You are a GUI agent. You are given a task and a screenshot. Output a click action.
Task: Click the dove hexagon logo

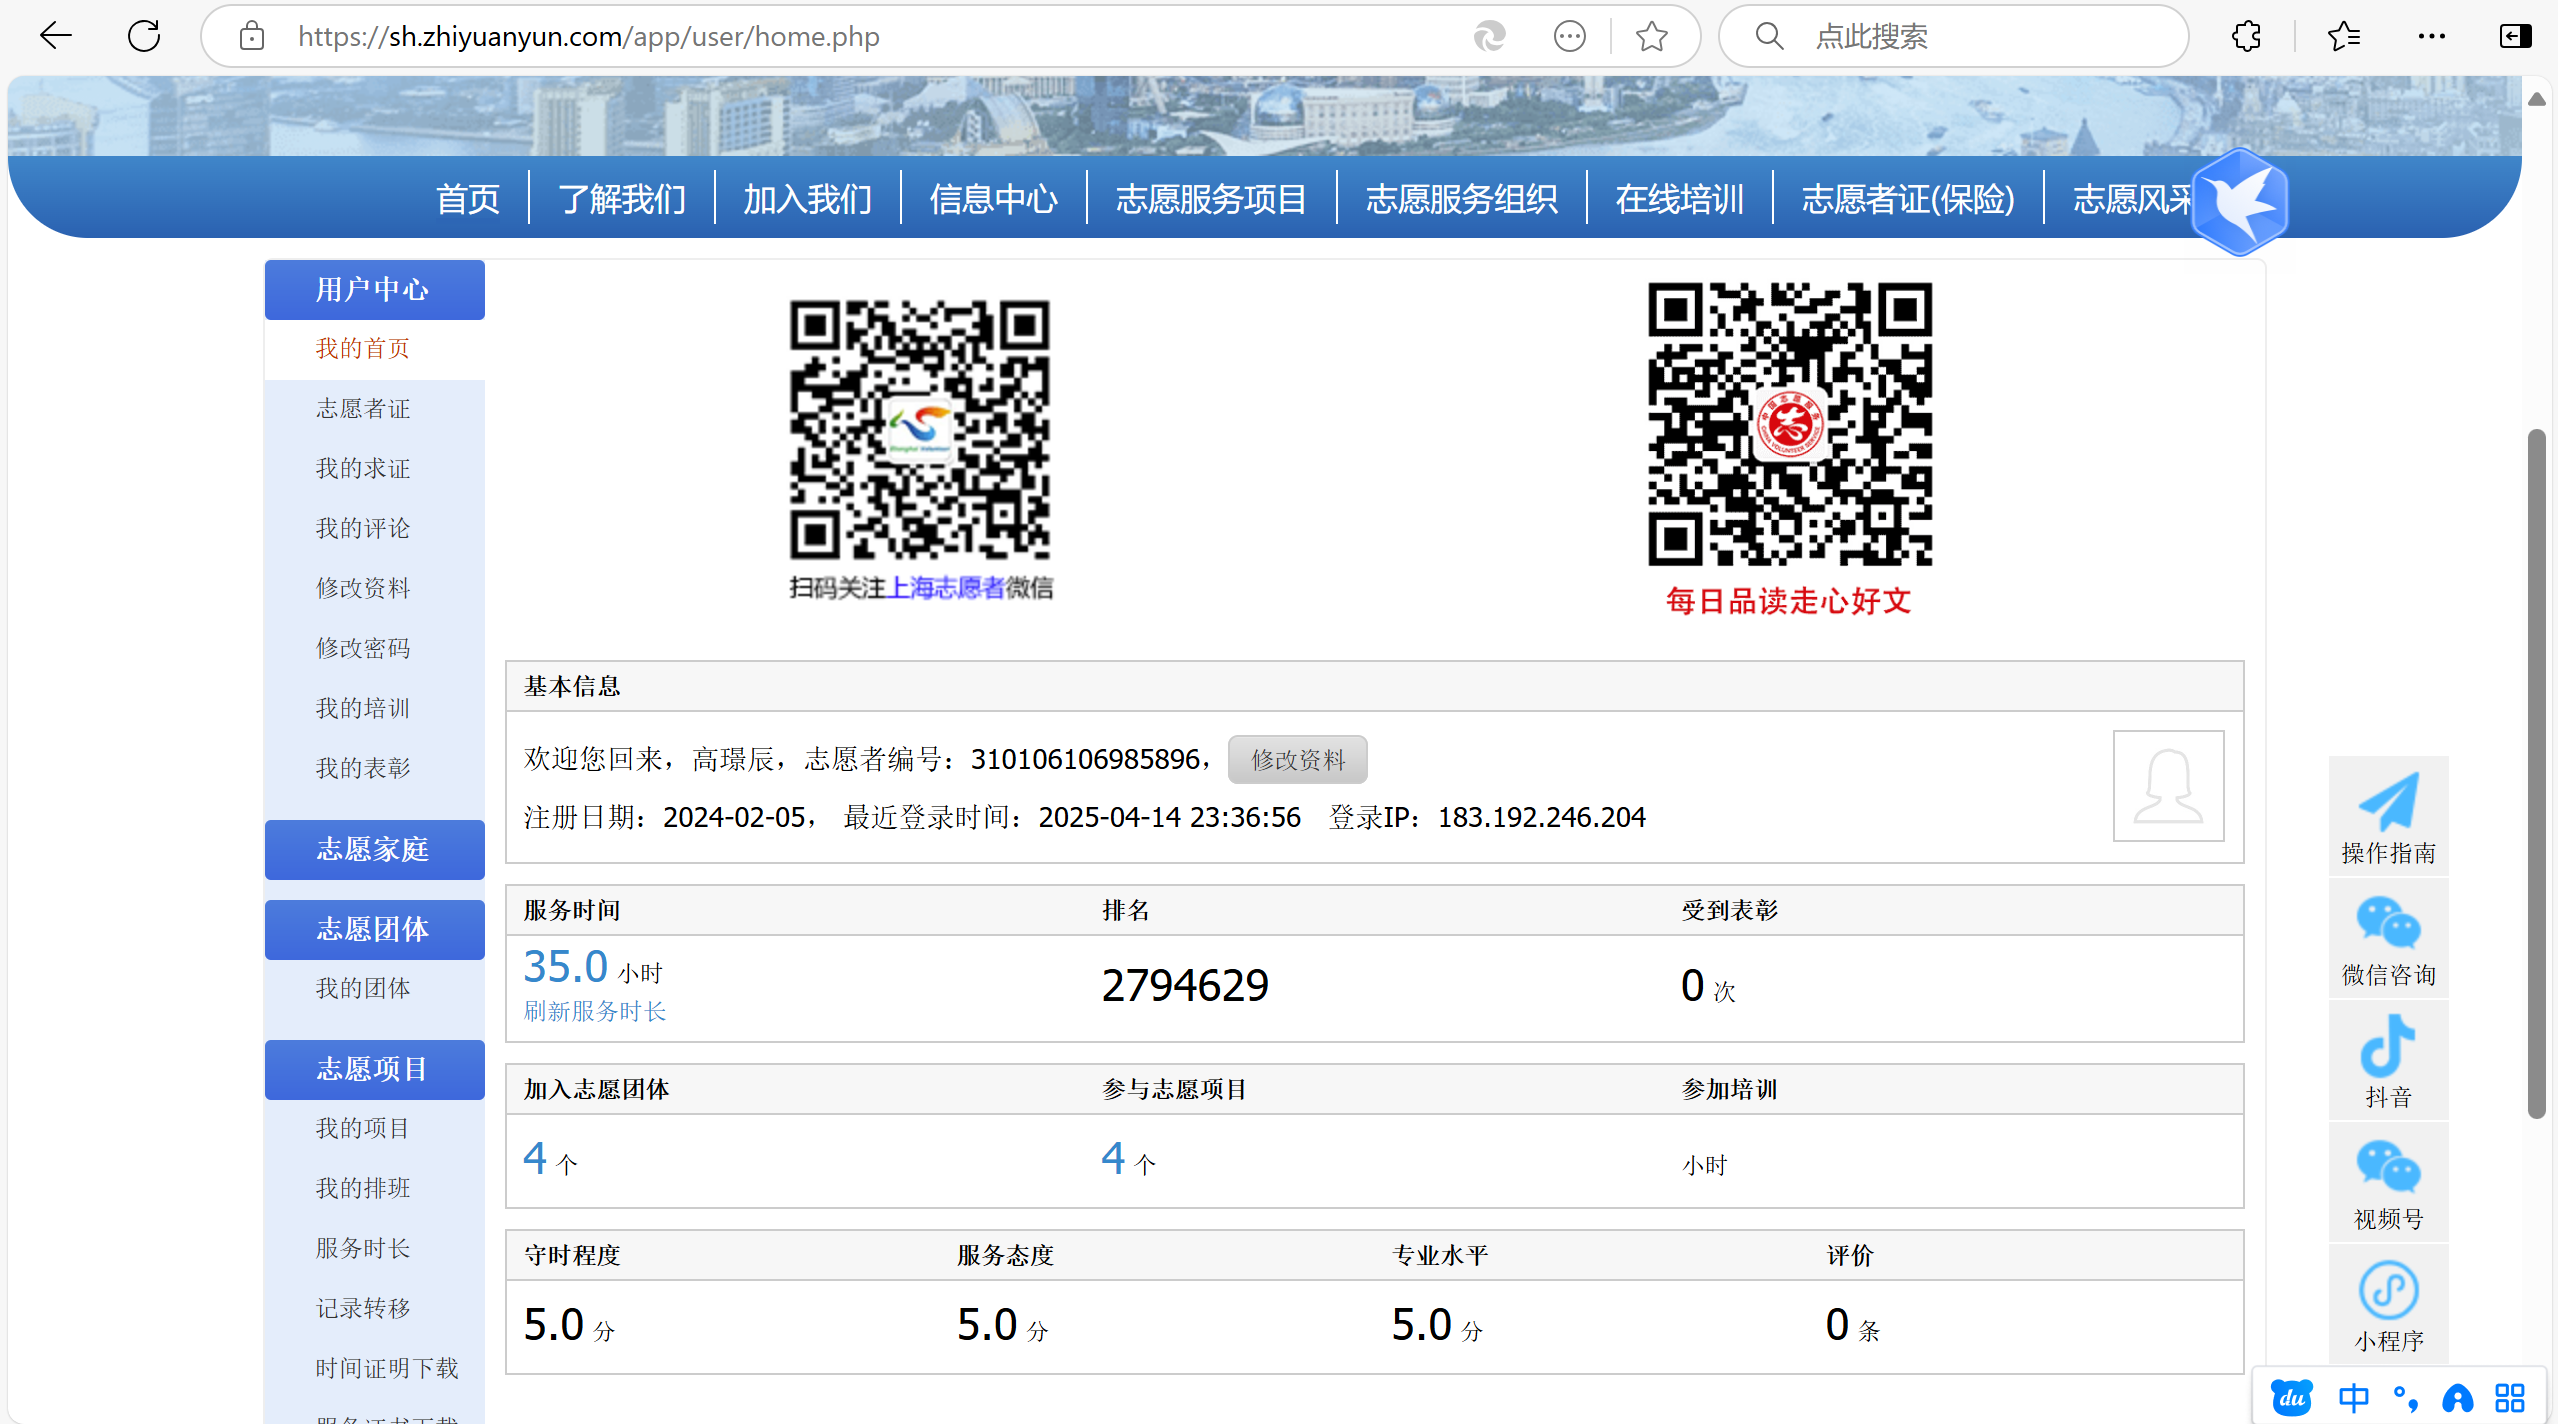(2240, 201)
